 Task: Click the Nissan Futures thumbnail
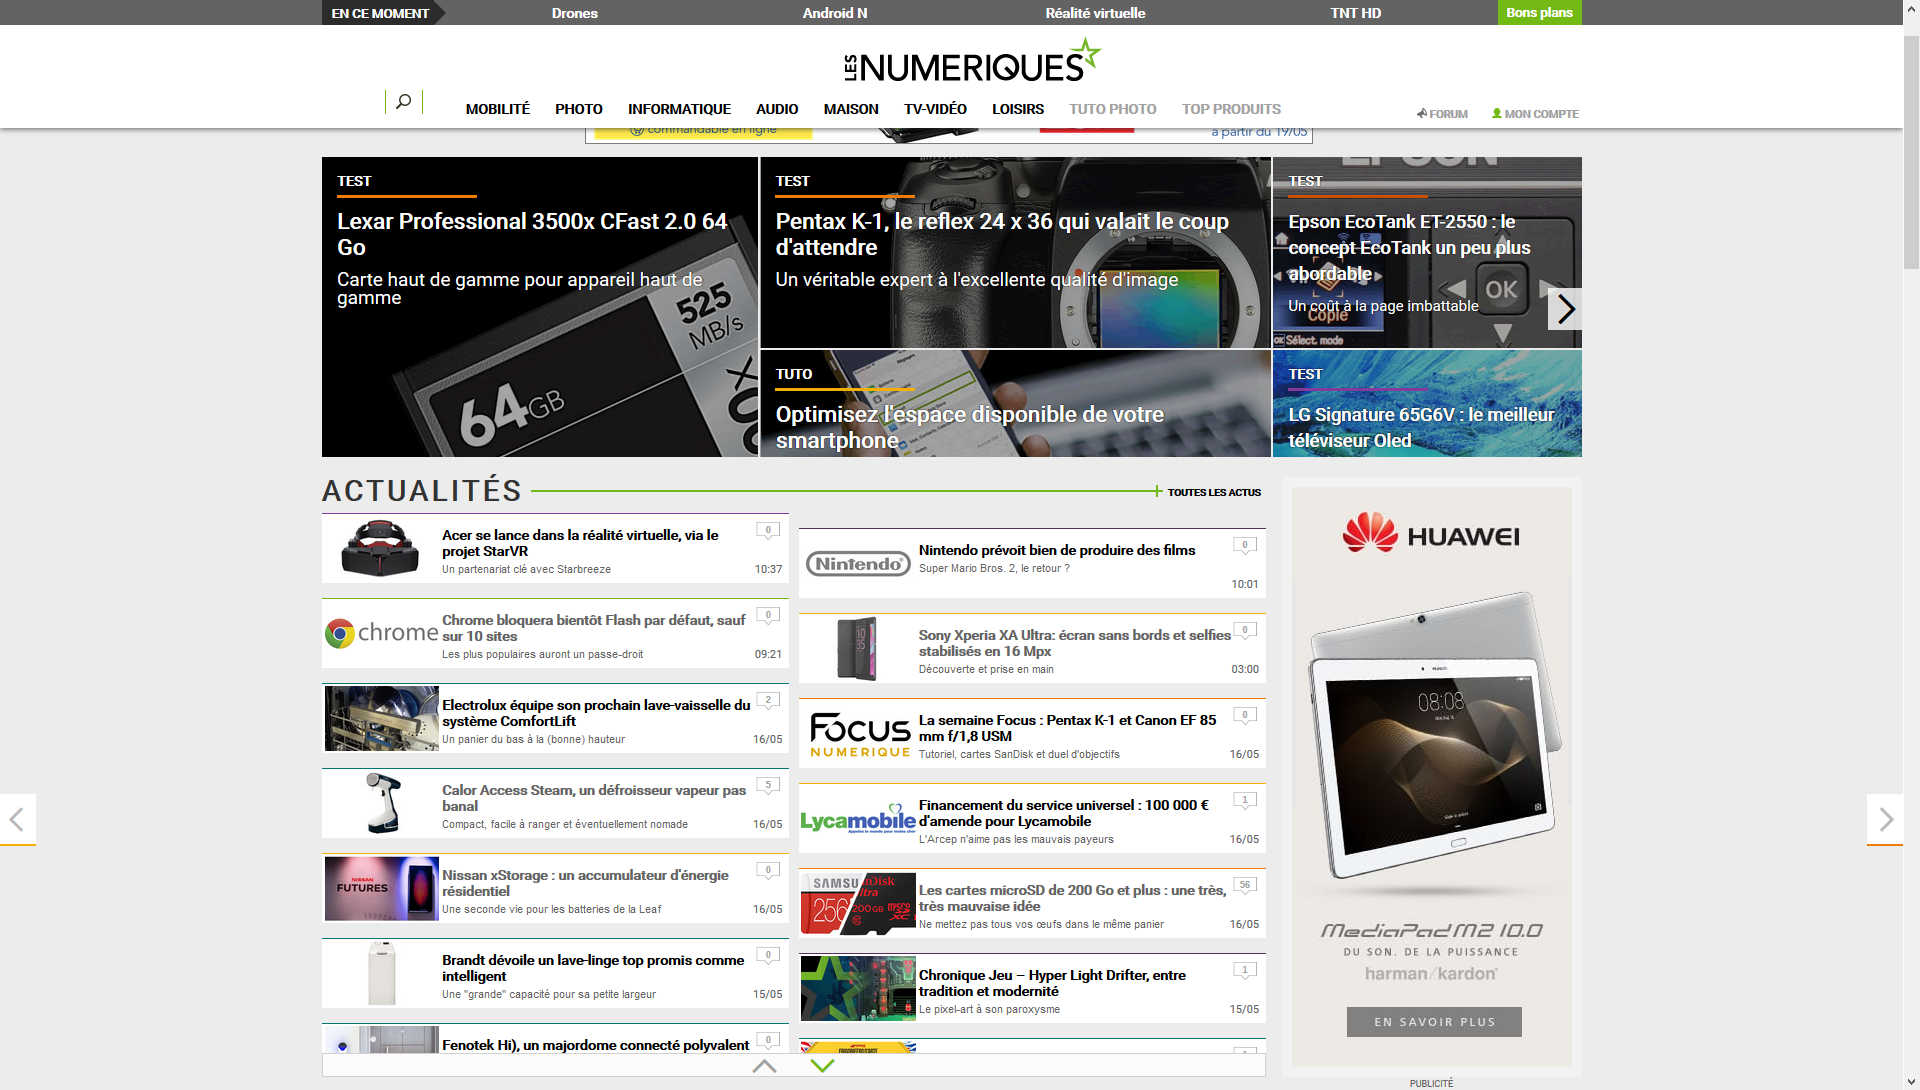tap(382, 888)
